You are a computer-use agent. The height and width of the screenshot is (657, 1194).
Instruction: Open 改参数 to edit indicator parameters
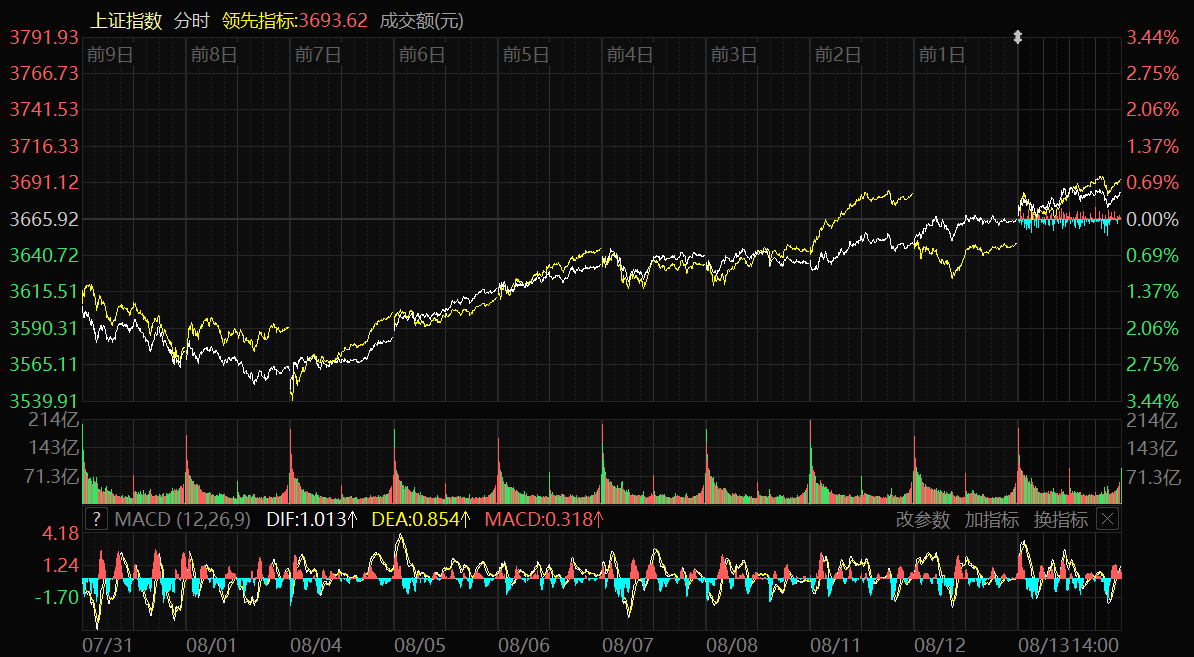(922, 519)
